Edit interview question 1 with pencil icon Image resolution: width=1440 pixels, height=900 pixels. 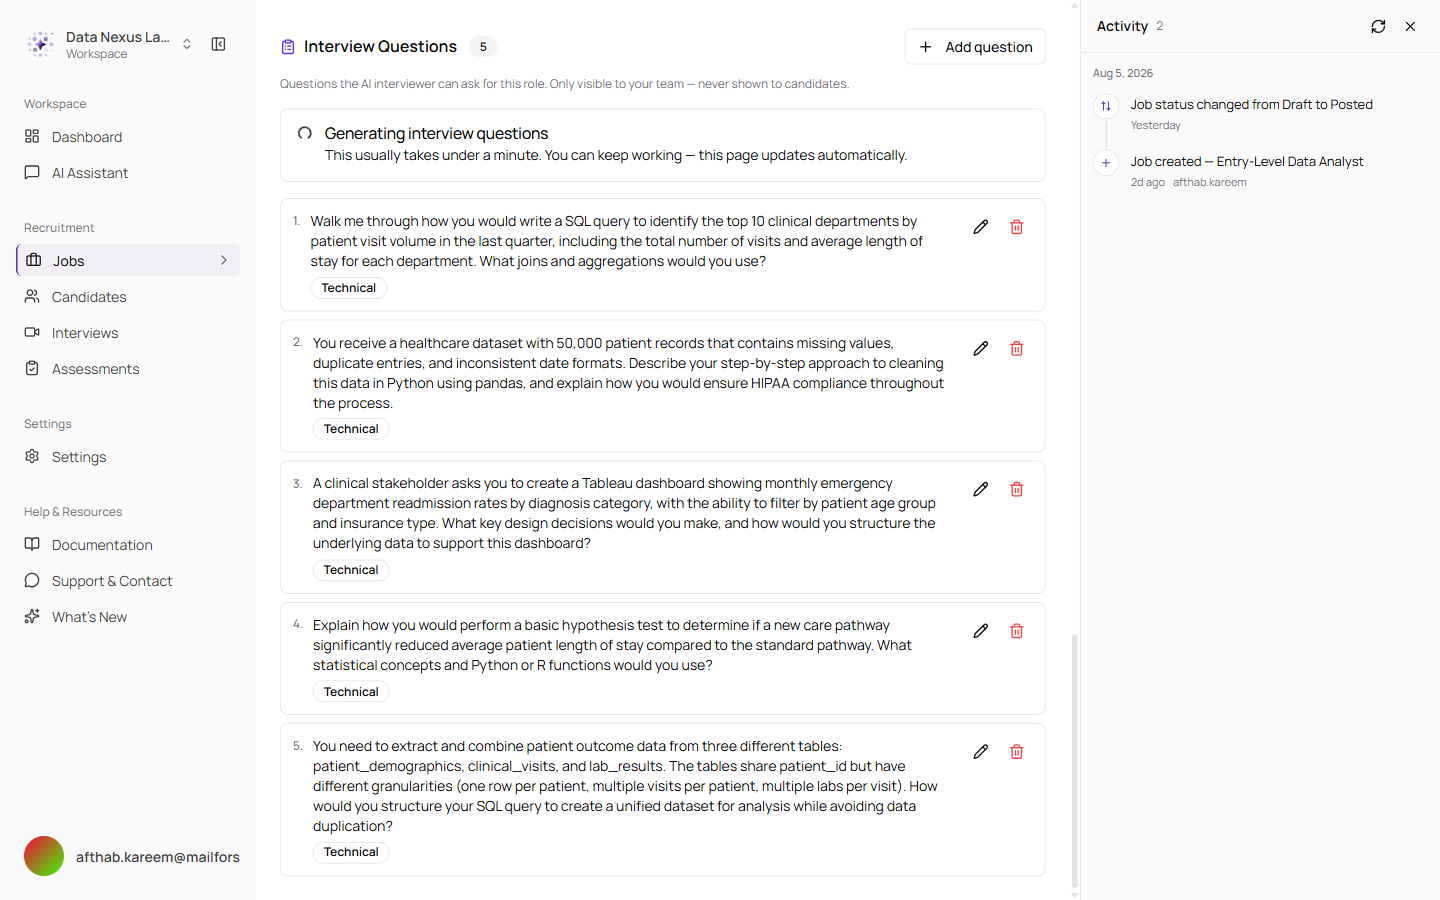980,228
